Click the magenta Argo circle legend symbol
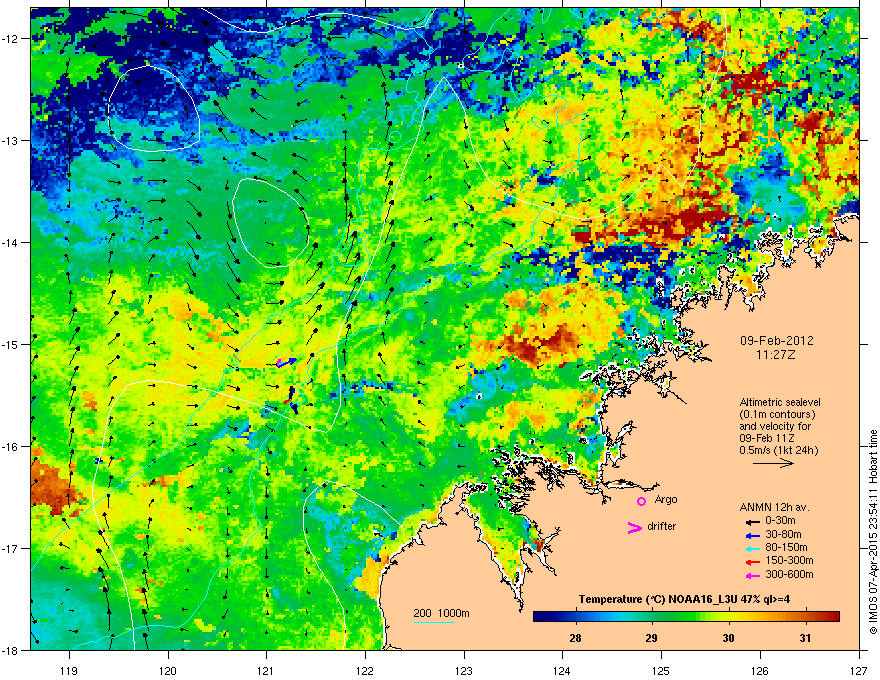880x680 pixels. pyautogui.click(x=641, y=501)
